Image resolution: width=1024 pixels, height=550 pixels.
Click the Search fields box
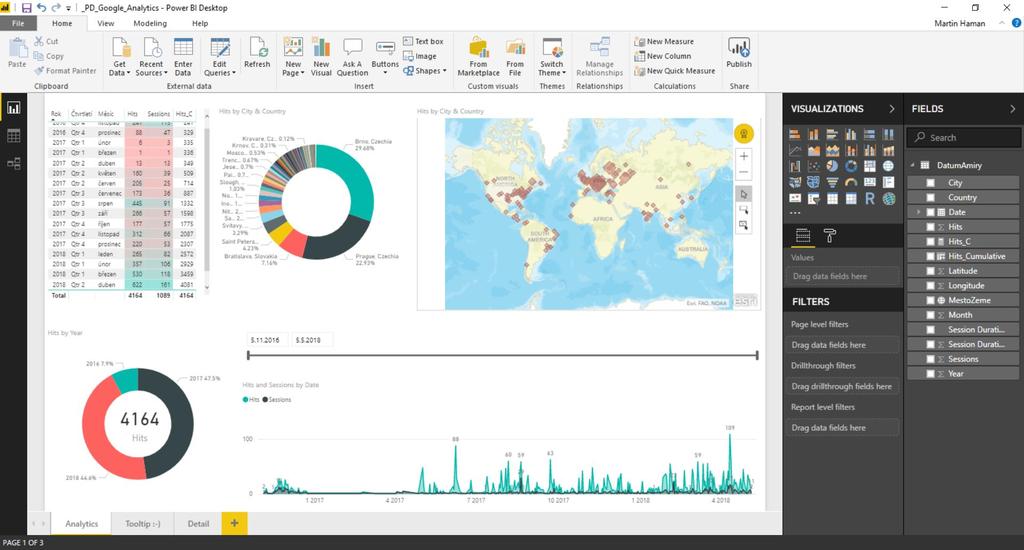963,138
